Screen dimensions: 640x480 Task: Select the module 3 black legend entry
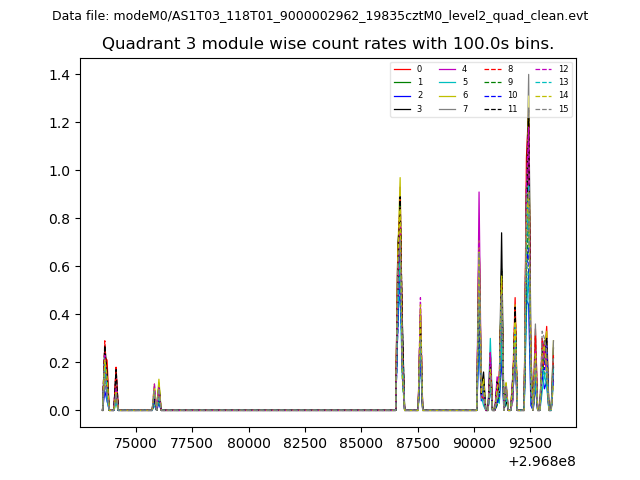[403, 108]
